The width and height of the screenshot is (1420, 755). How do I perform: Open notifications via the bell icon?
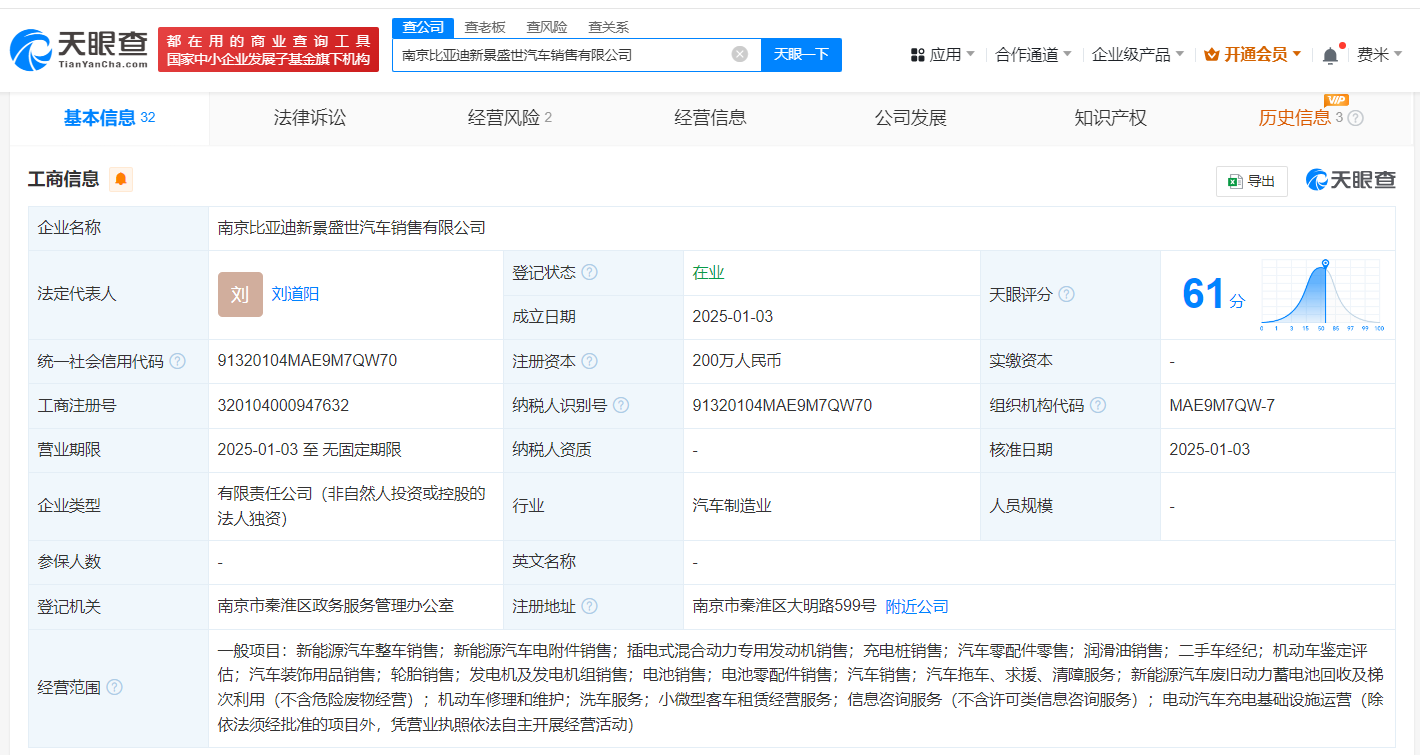[1330, 55]
